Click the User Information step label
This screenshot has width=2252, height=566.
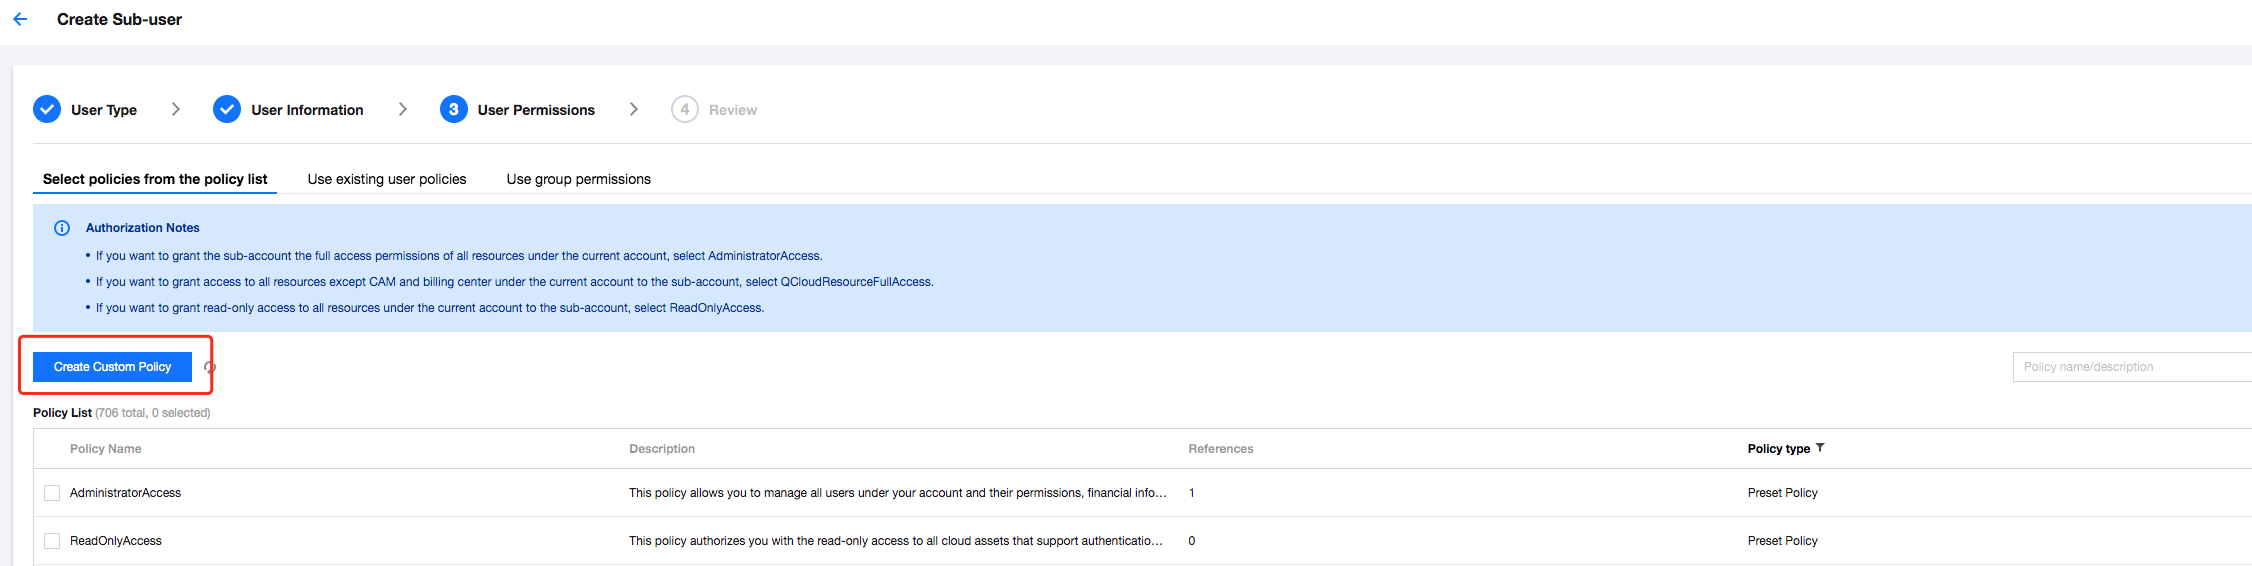[307, 110]
